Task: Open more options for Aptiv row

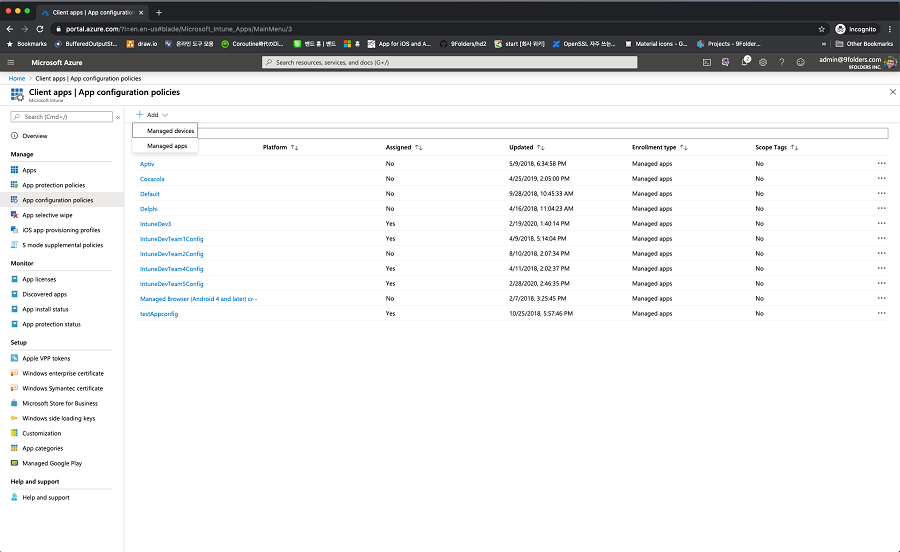Action: (881, 164)
